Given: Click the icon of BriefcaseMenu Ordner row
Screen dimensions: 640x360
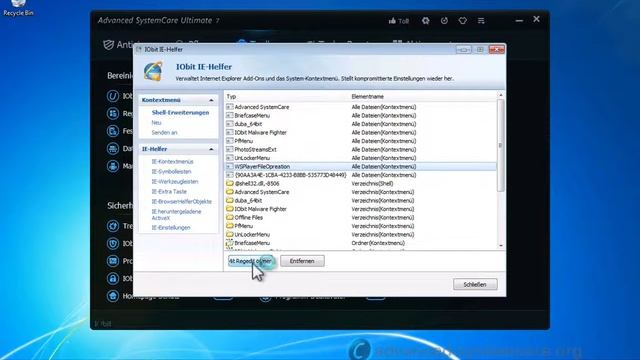Looking at the screenshot, I should [x=230, y=243].
